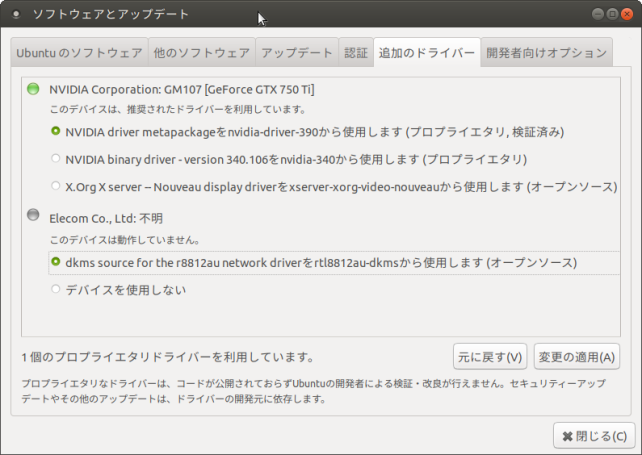The image size is (642, 455).
Task: Click the ソフトウェアとアップデート window title
Action: point(111,14)
